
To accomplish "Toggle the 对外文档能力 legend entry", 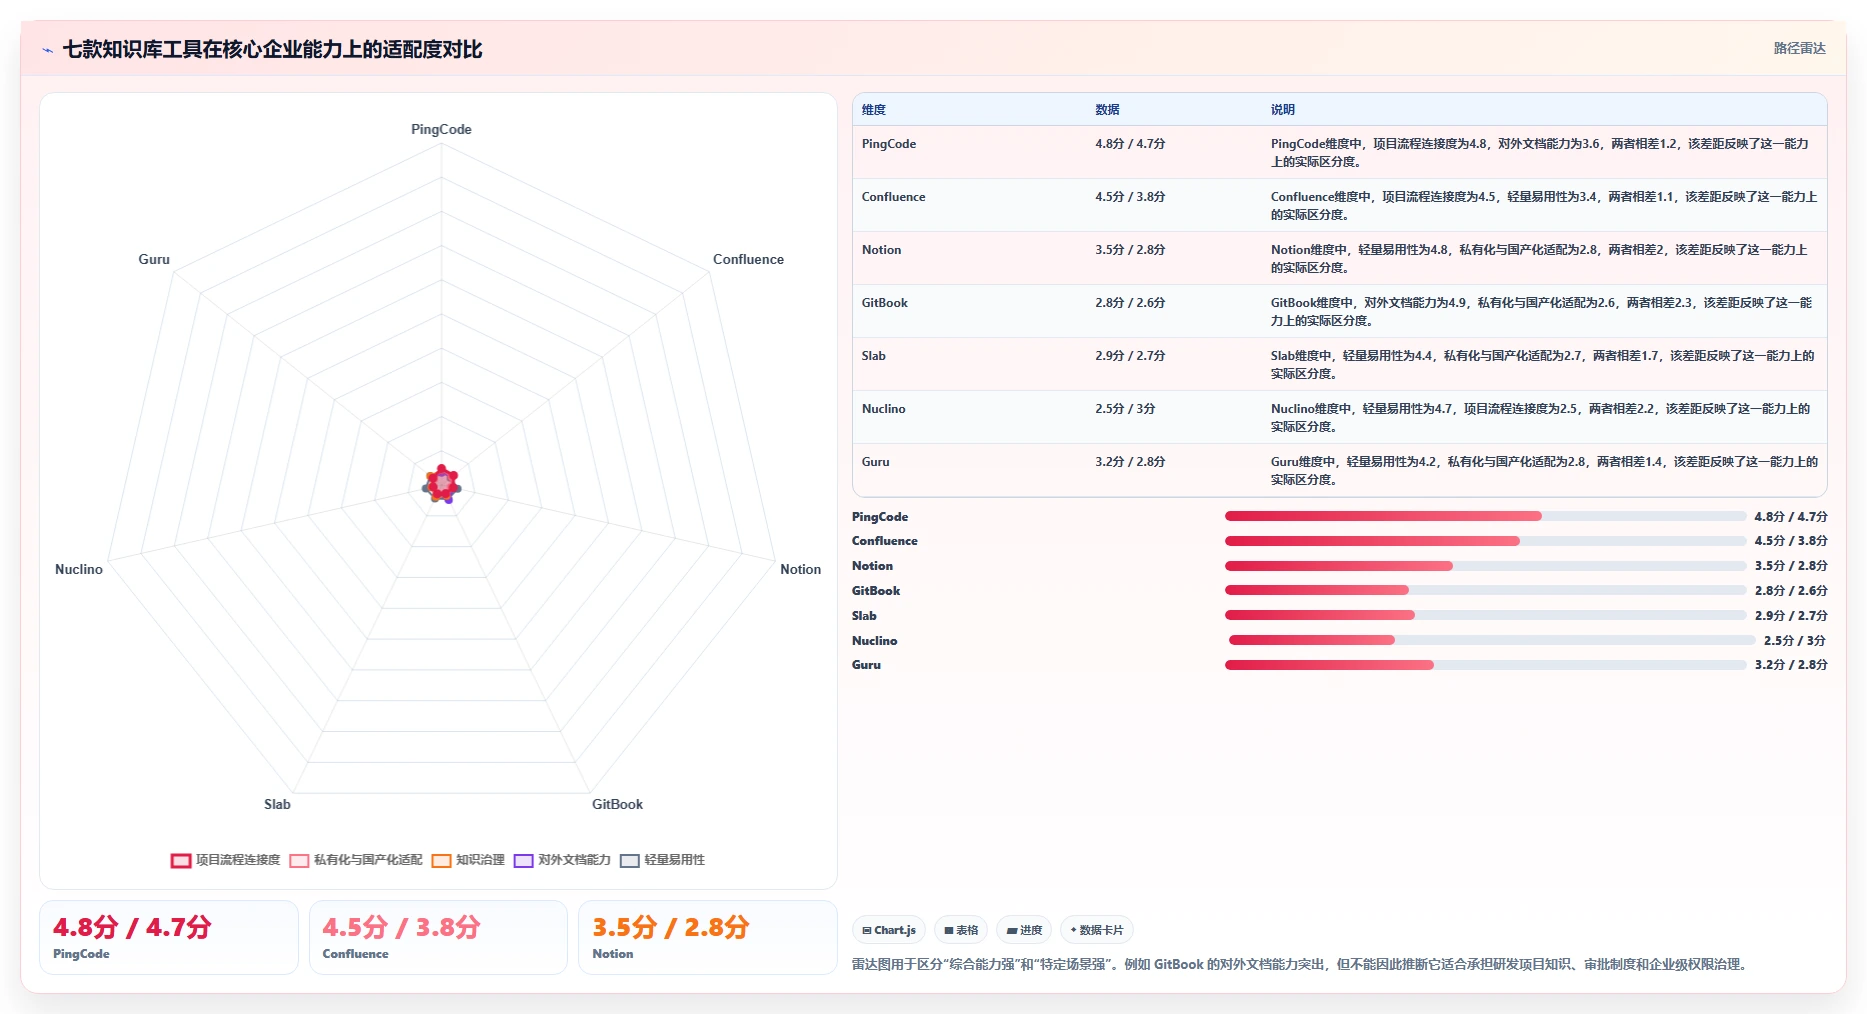I will [x=562, y=860].
